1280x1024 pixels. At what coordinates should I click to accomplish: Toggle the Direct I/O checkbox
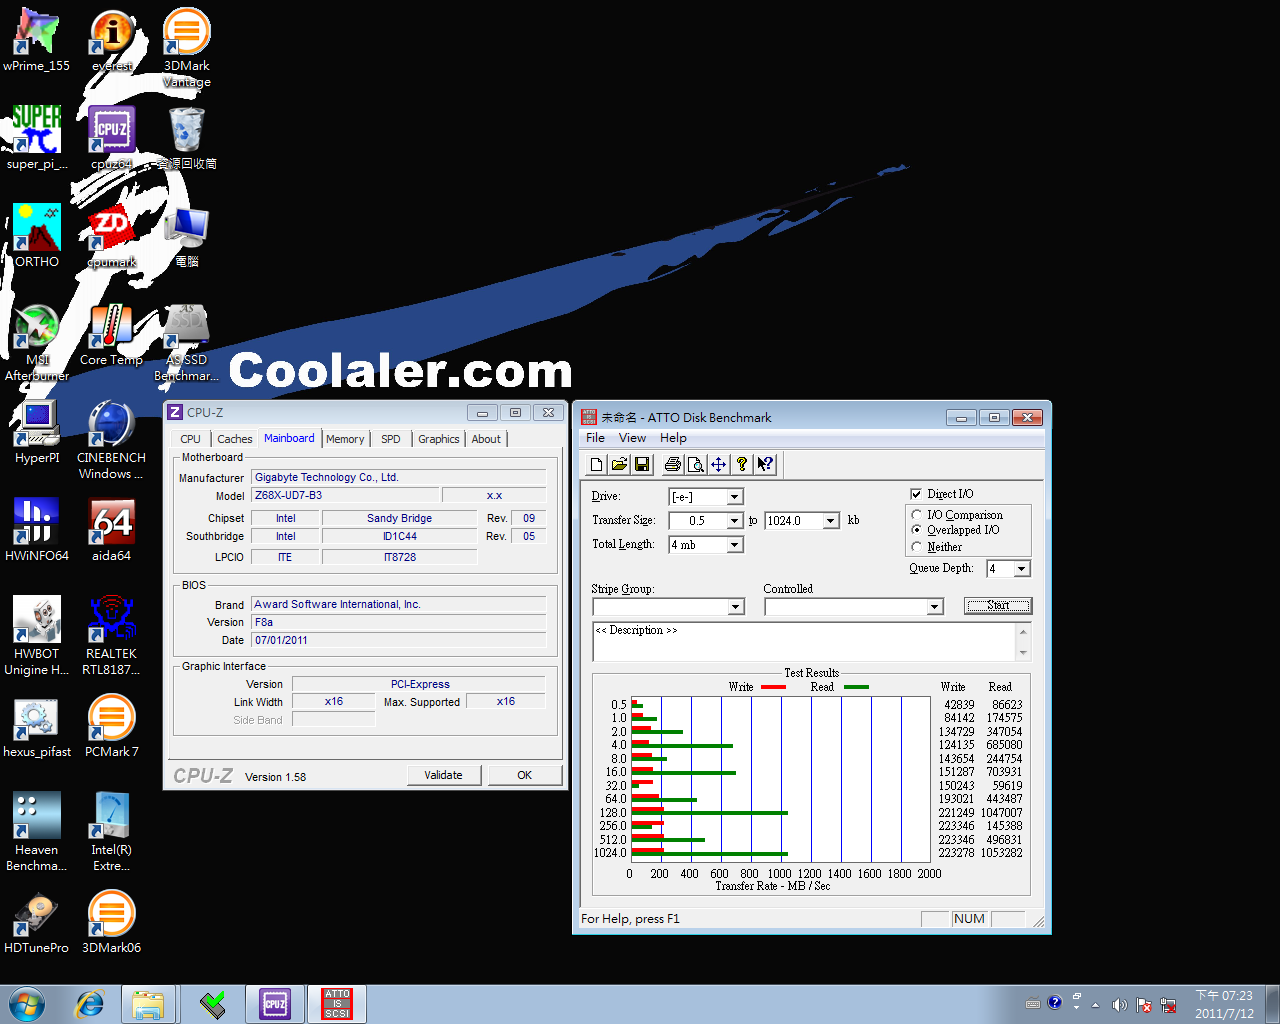coord(916,494)
